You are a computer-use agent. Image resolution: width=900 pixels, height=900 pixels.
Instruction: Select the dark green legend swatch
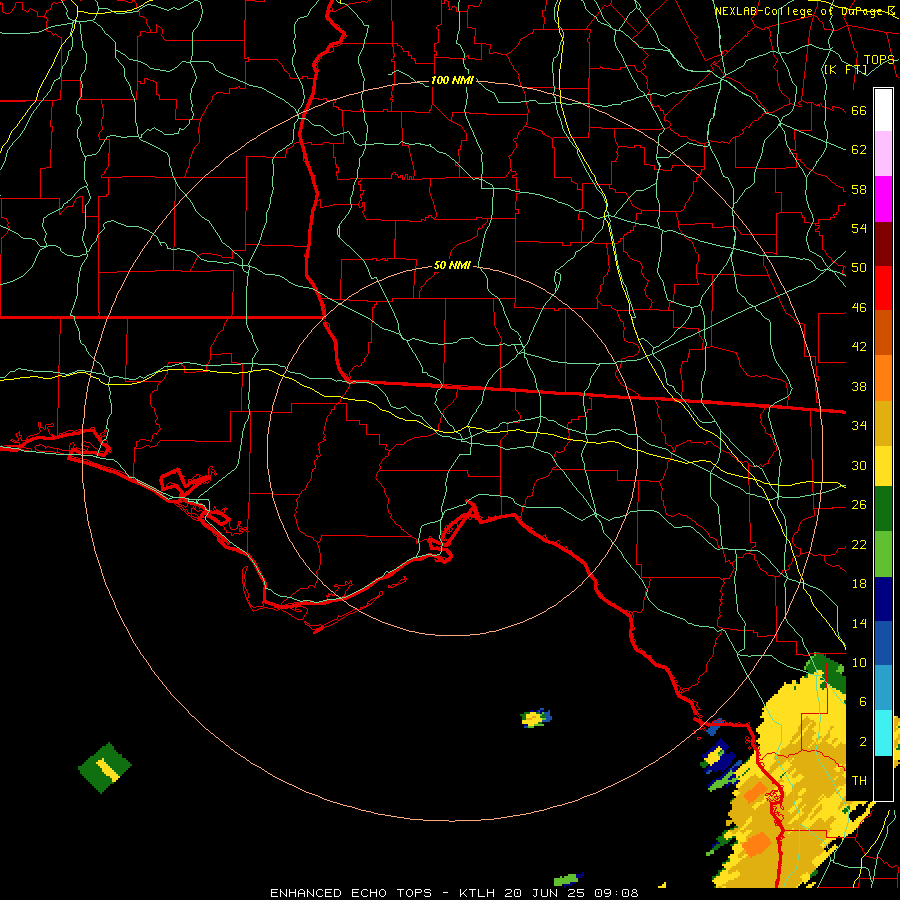point(883,509)
